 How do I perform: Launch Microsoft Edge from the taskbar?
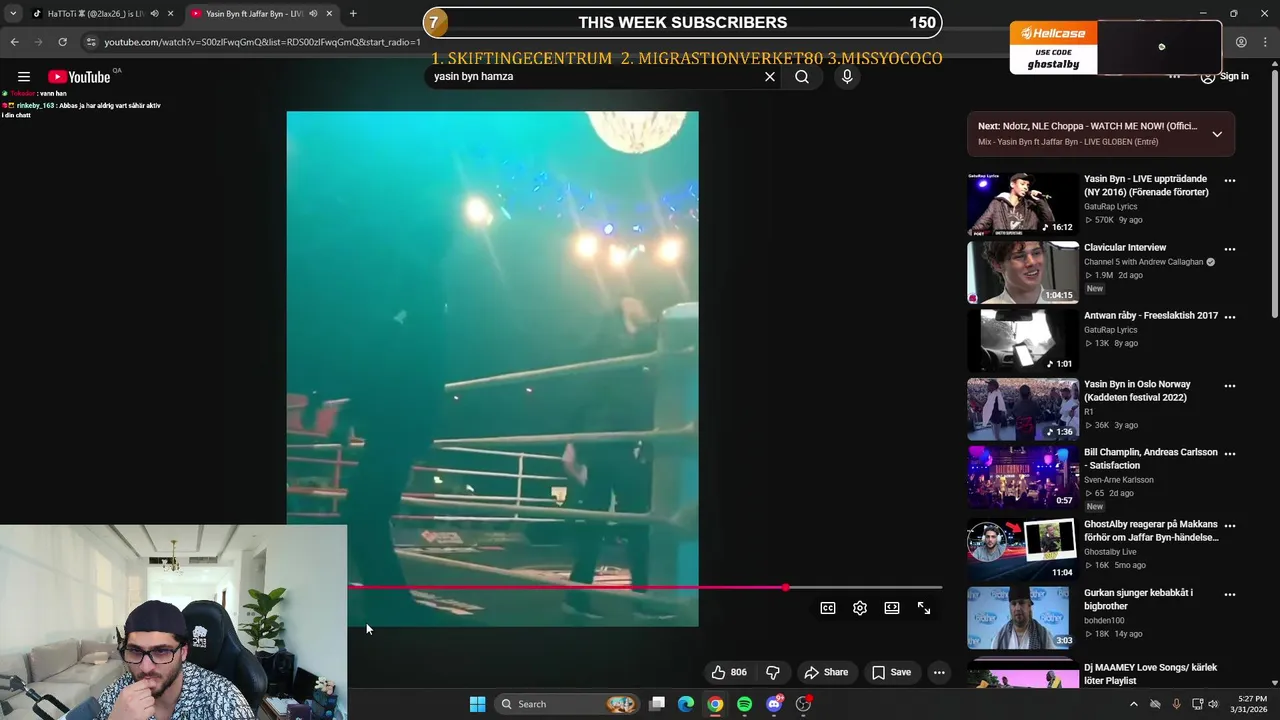click(686, 704)
